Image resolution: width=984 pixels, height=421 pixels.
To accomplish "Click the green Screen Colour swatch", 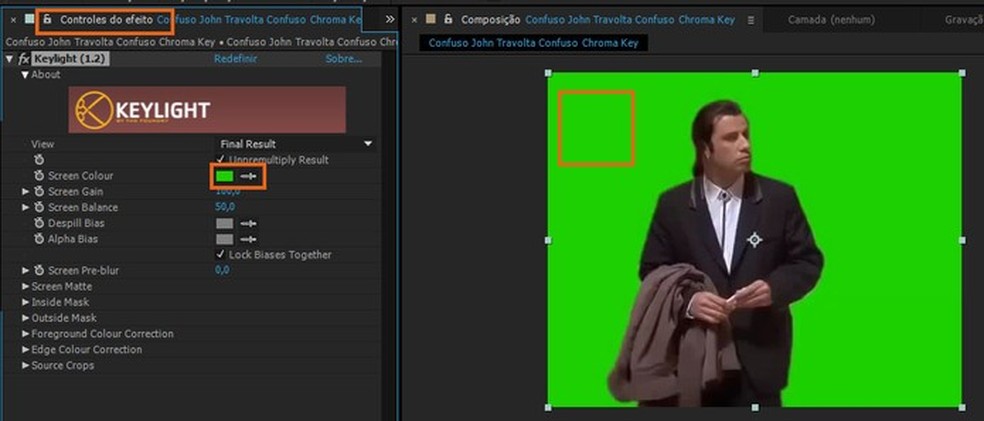I will (224, 176).
